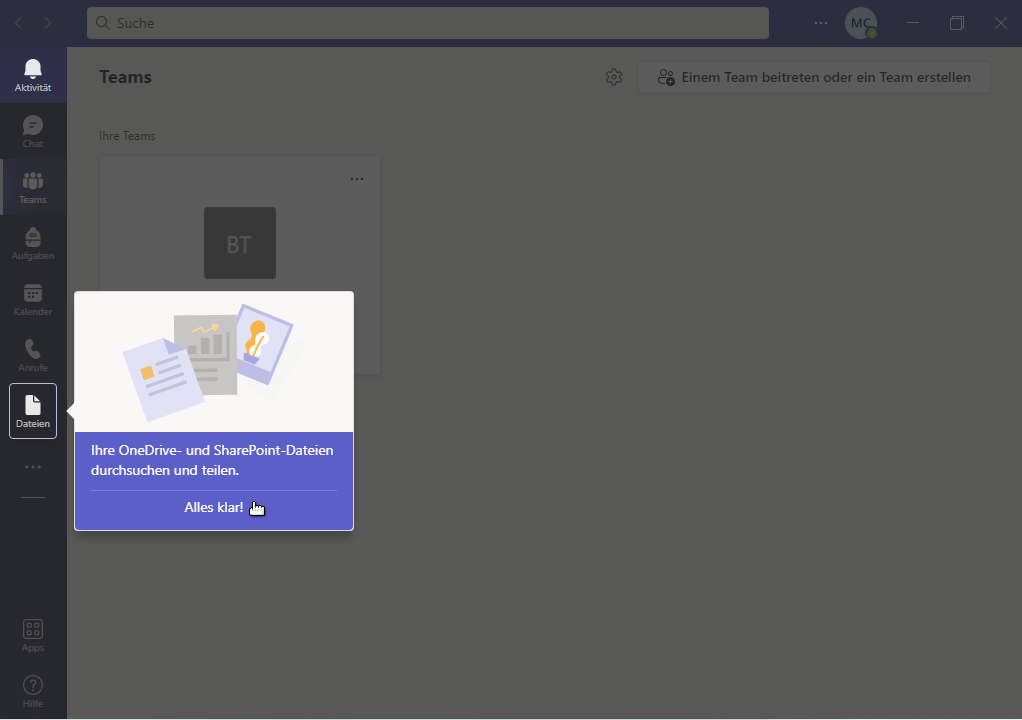Open BT team card options menu
Image resolution: width=1022 pixels, height=720 pixels.
coord(357,179)
